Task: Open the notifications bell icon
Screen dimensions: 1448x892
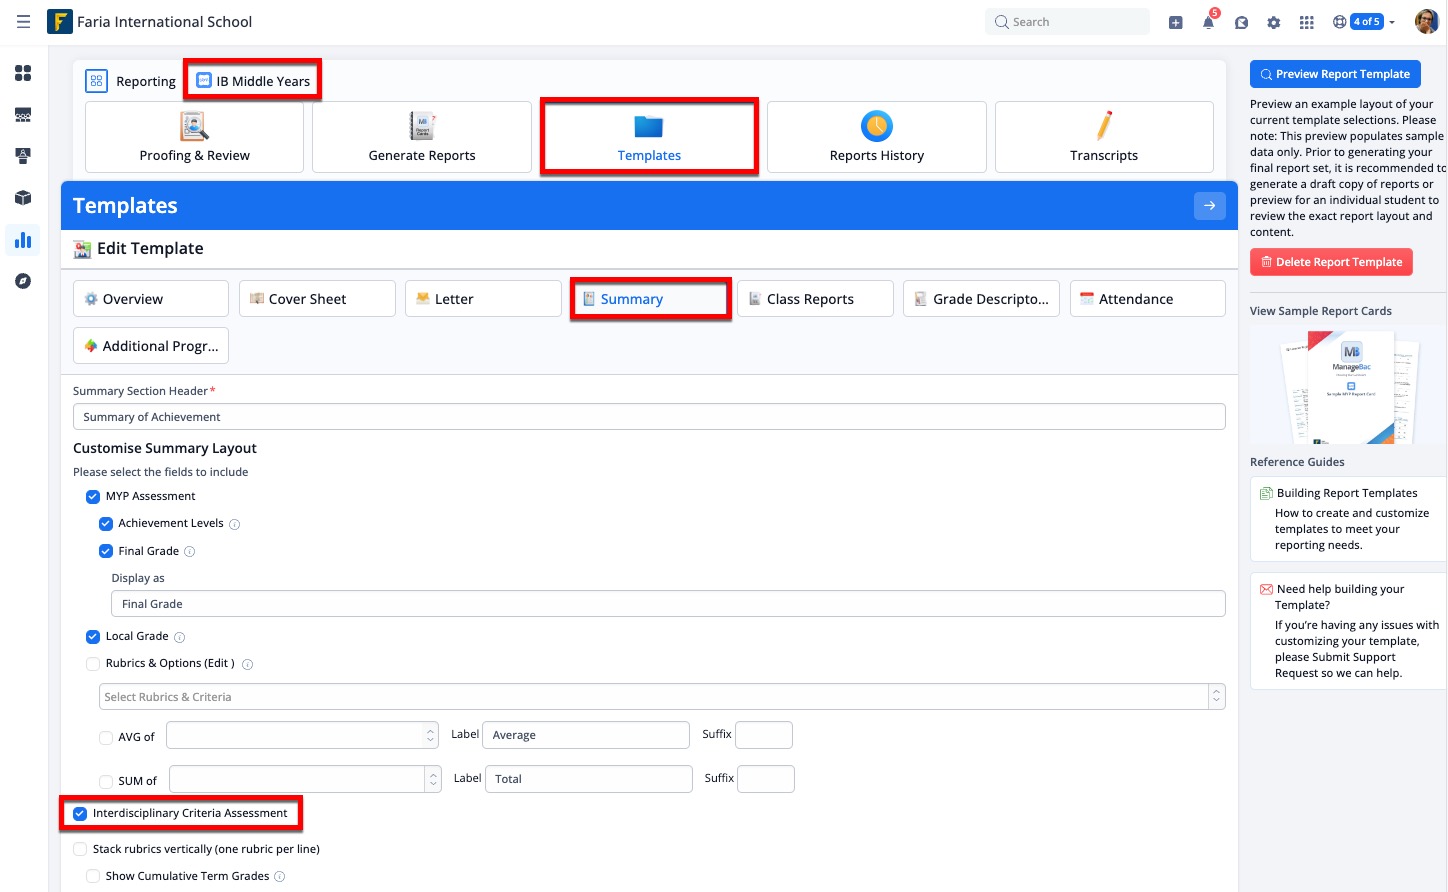Action: (x=1208, y=22)
